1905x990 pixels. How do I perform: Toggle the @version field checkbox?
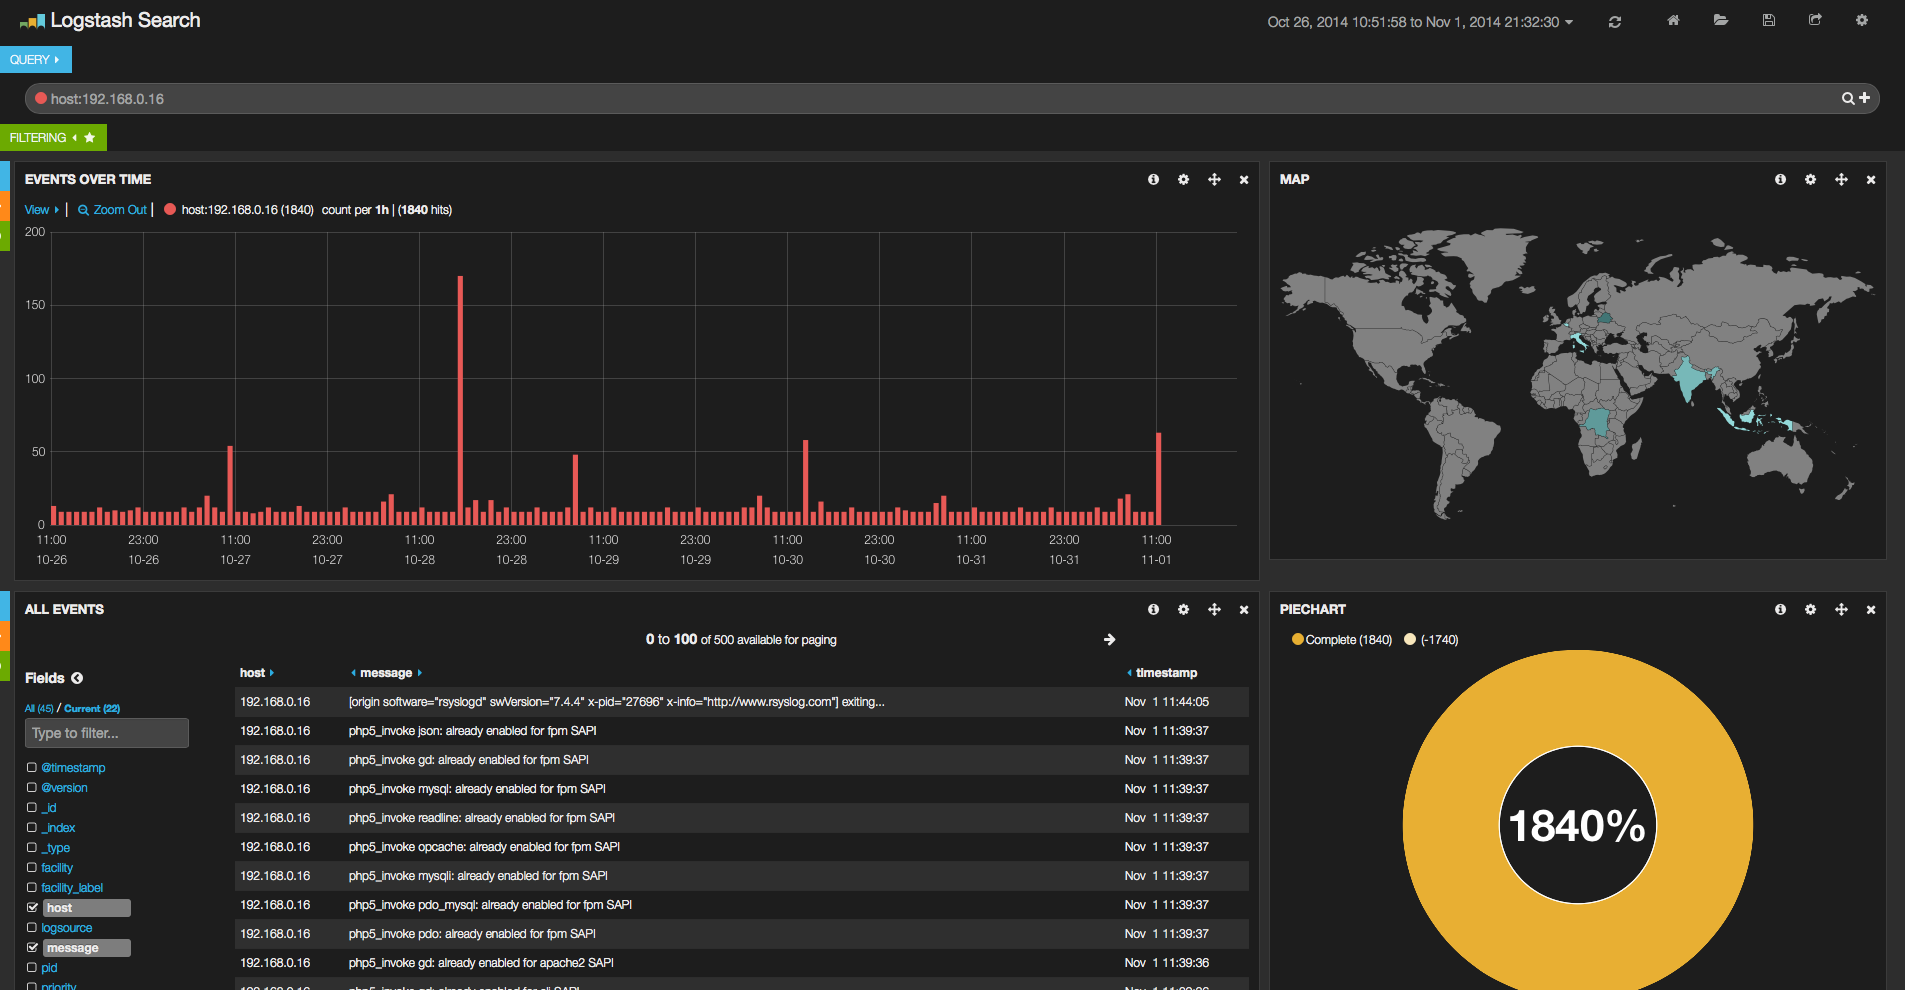[32, 788]
